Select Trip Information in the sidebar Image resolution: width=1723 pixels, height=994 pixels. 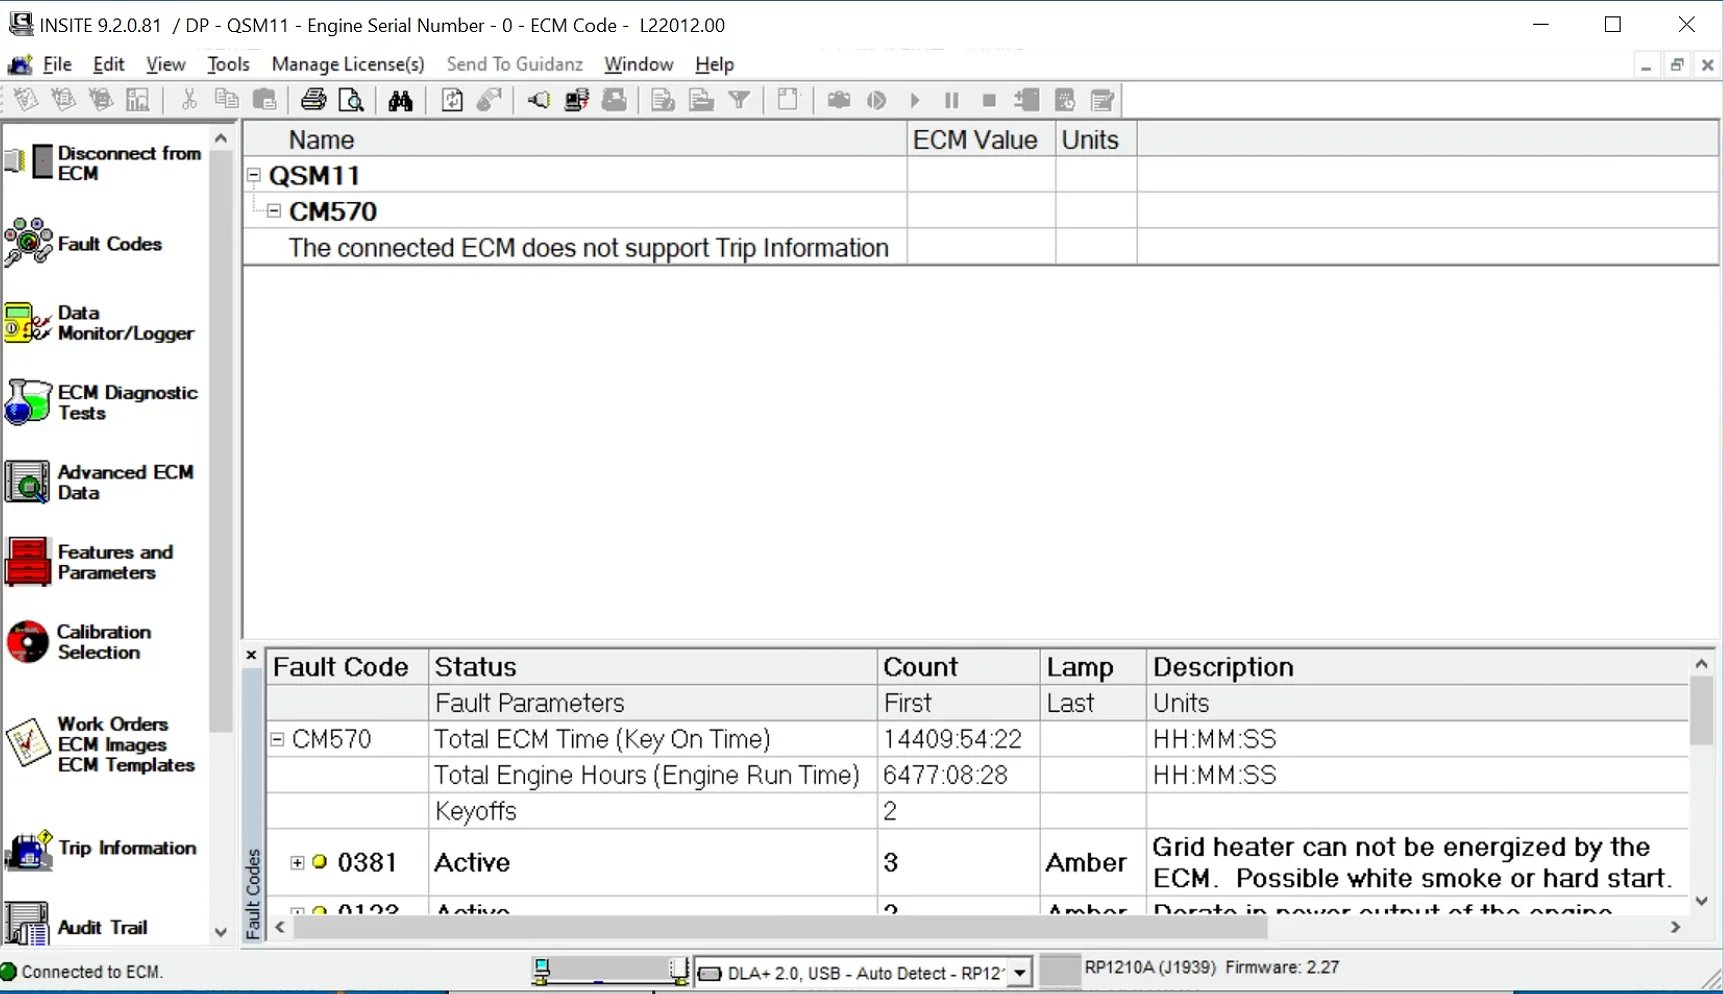pyautogui.click(x=101, y=848)
